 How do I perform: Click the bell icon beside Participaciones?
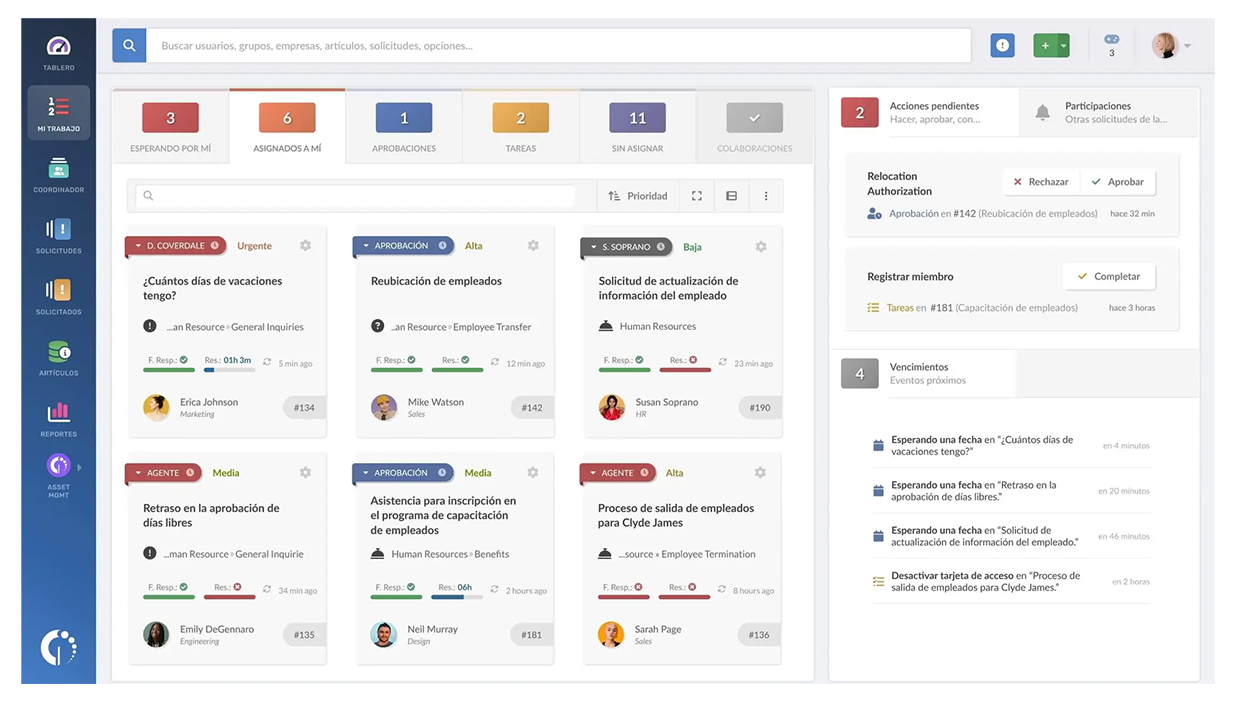[1042, 112]
